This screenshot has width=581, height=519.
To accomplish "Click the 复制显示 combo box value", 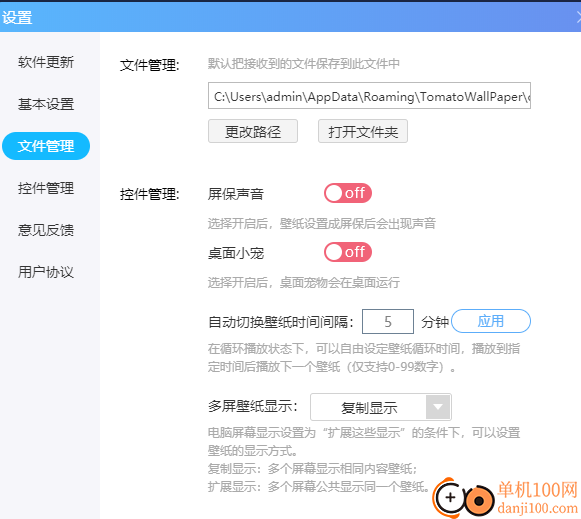I will [369, 407].
